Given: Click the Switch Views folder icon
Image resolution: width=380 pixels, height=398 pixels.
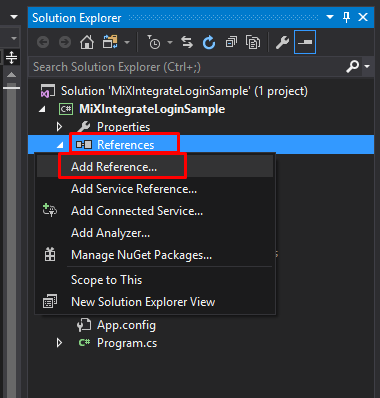Looking at the screenshot, I should pyautogui.click(x=110, y=42).
